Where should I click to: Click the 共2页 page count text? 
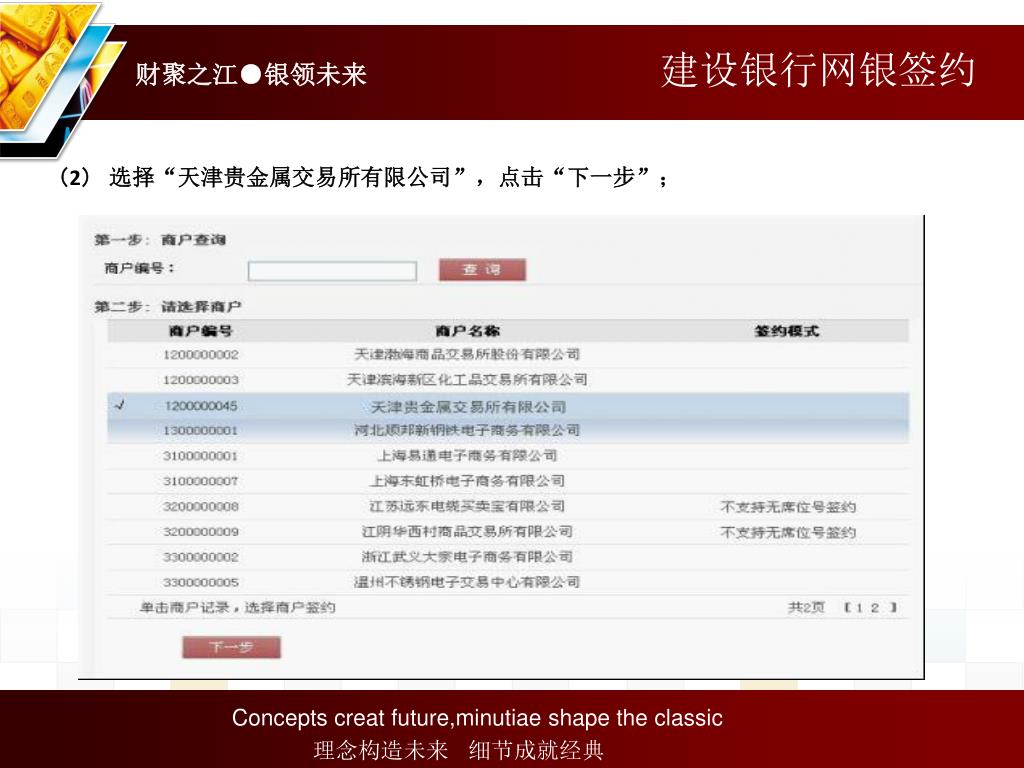tap(807, 607)
